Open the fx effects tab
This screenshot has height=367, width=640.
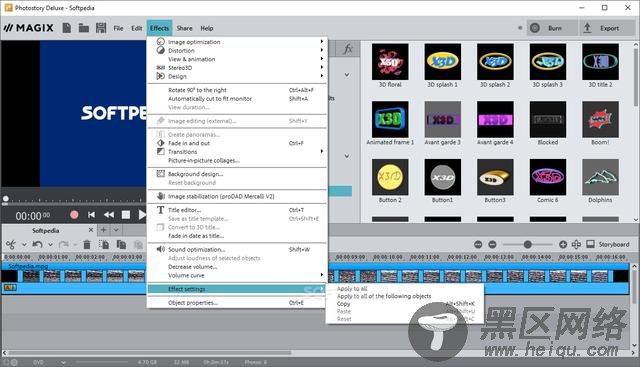[x=347, y=49]
